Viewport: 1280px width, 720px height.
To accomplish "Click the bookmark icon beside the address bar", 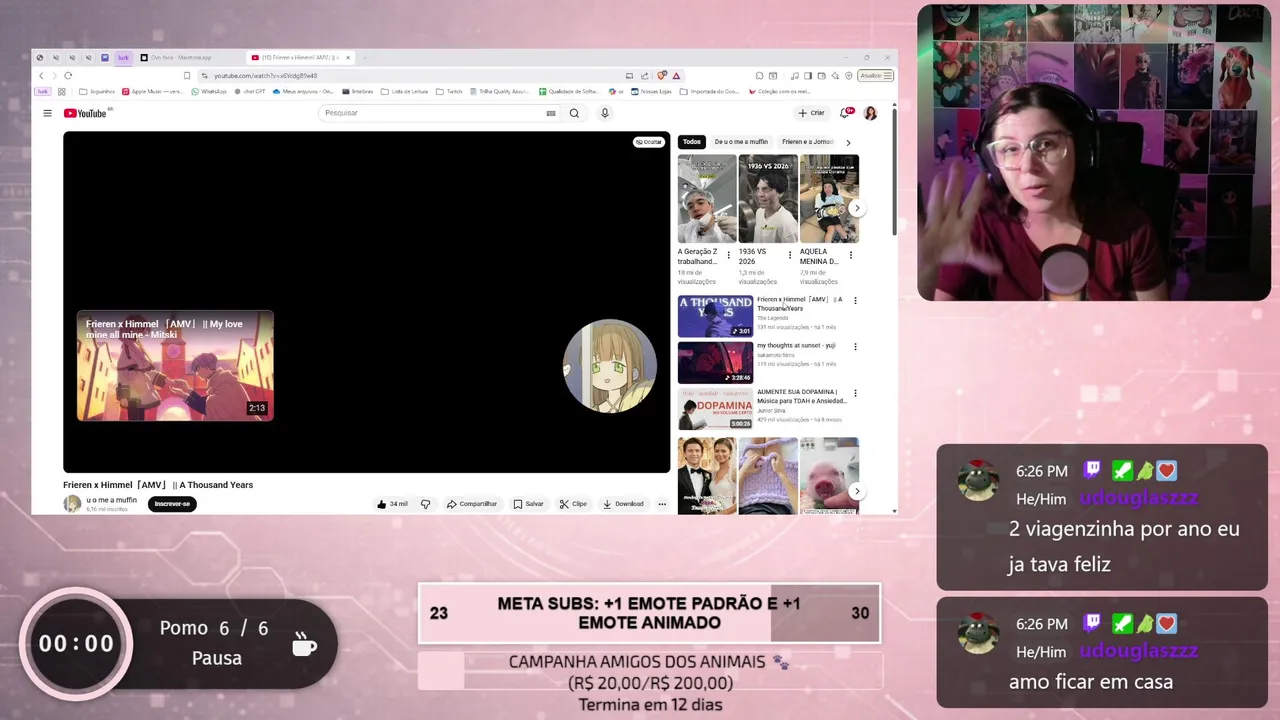I will click(187, 75).
